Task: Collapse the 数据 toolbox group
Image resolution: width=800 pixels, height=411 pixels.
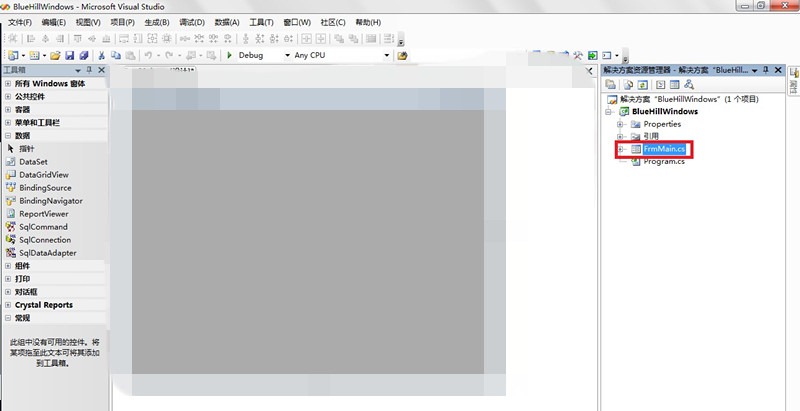Action: (x=8, y=136)
